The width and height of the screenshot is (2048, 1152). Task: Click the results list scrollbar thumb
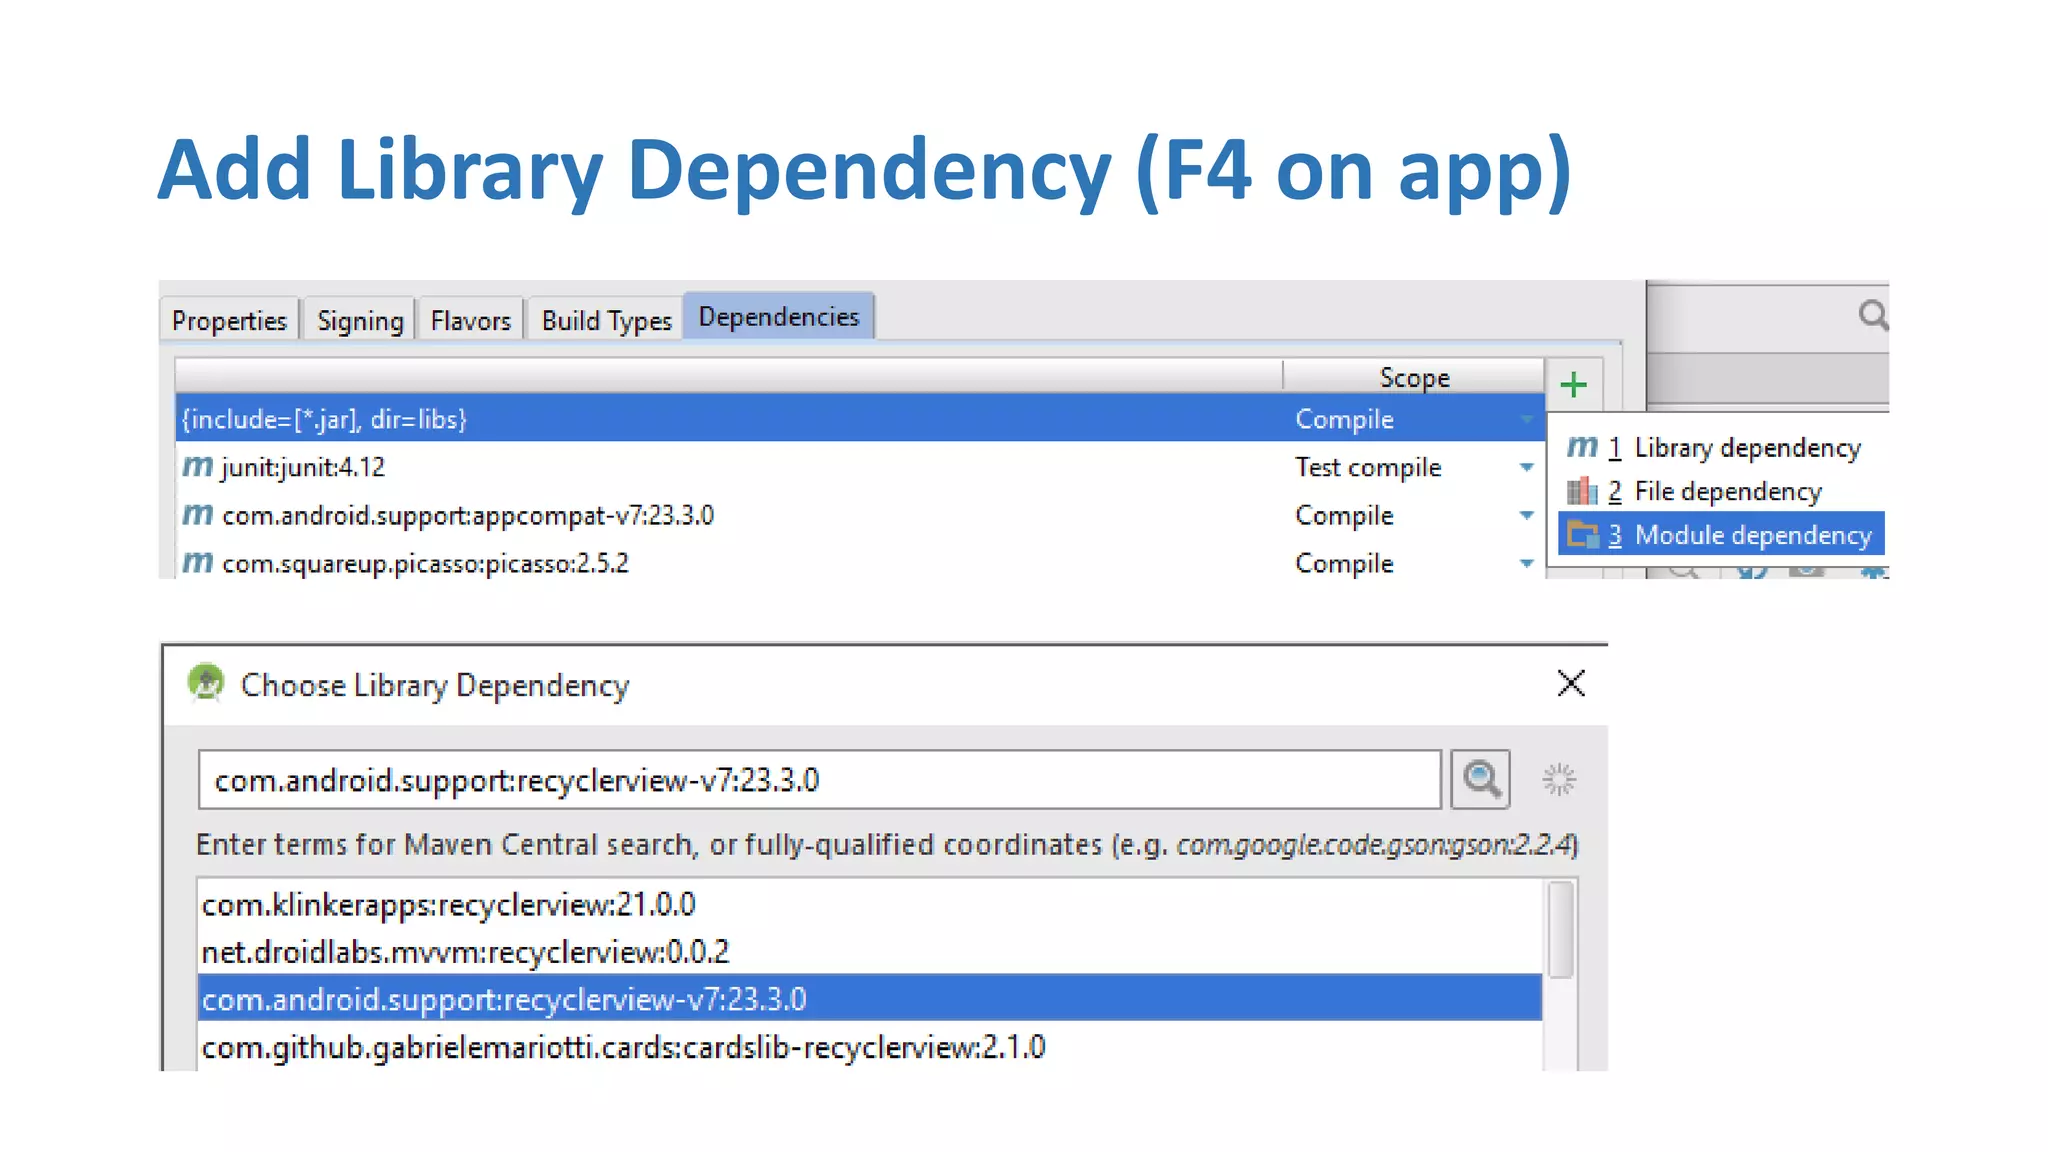click(1560, 930)
